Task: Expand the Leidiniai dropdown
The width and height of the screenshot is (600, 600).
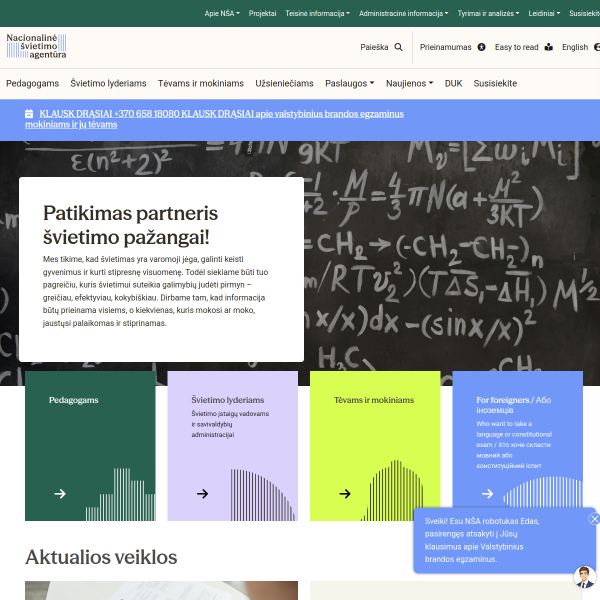Action: pyautogui.click(x=544, y=13)
